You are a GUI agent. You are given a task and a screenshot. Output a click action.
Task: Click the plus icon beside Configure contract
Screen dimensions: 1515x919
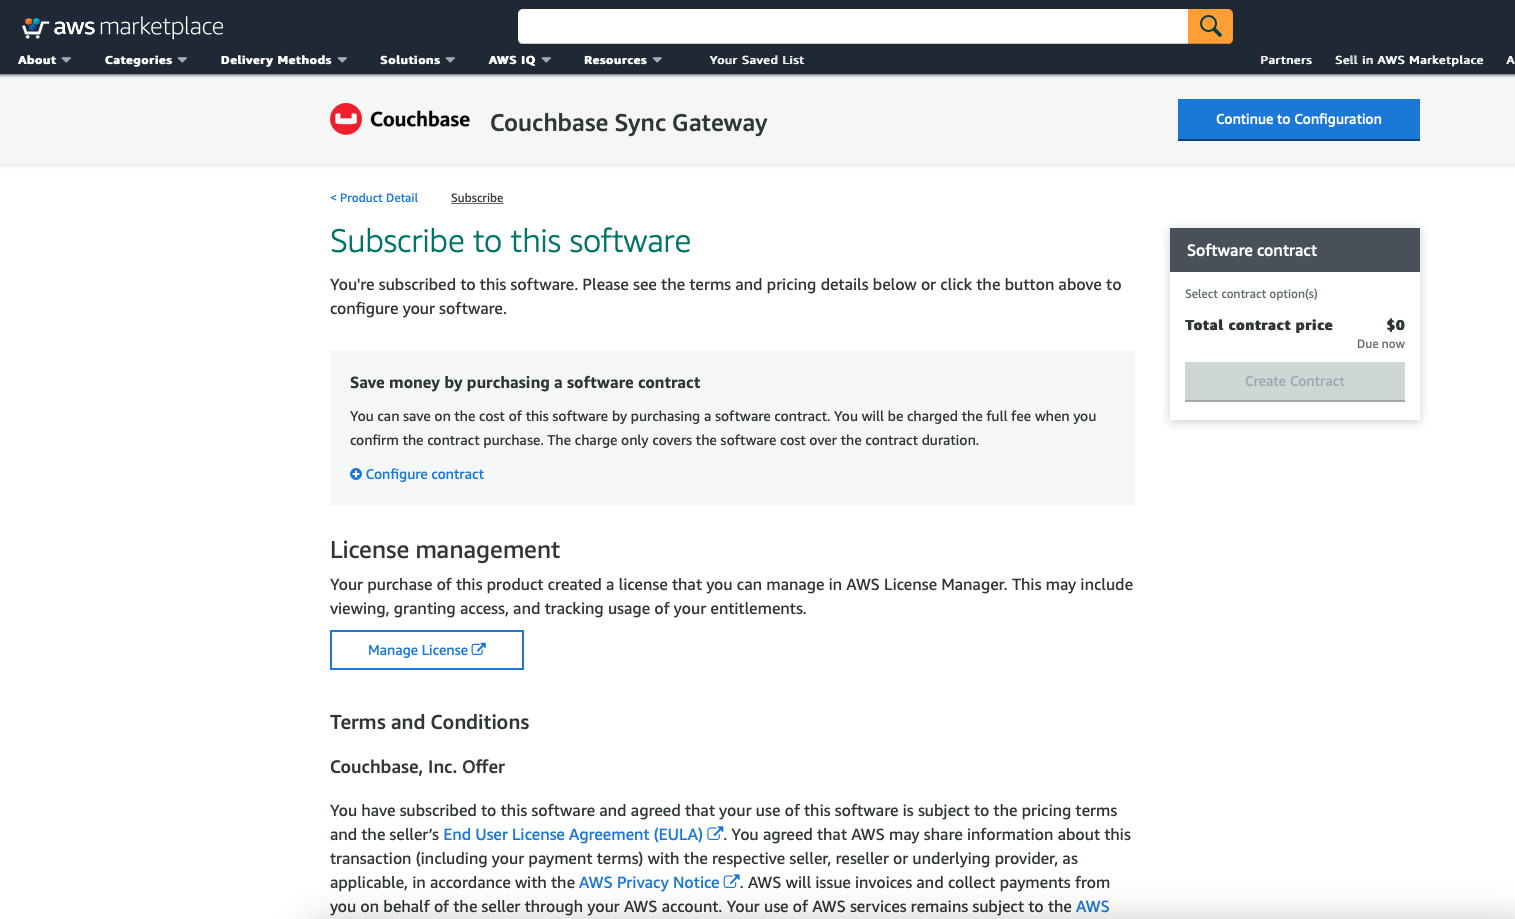tap(356, 473)
